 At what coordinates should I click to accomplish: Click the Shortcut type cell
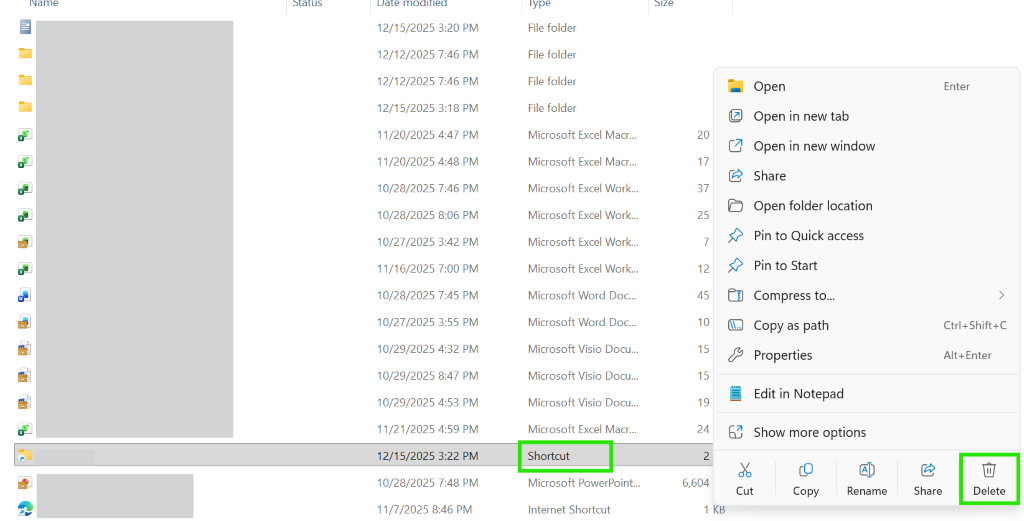coord(549,456)
